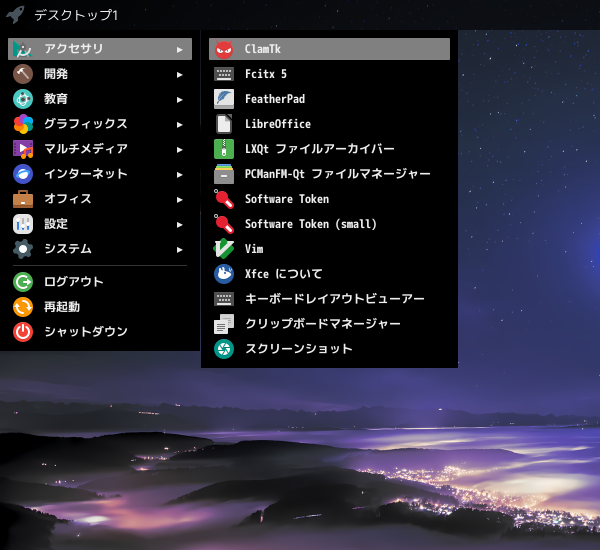Click the gear icon beside システム
Screen dimensions: 600x550
click(x=23, y=249)
